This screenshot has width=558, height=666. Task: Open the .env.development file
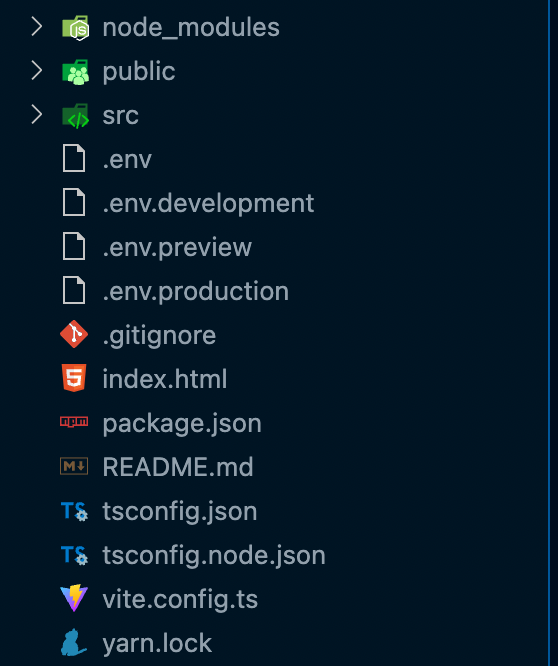[208, 203]
